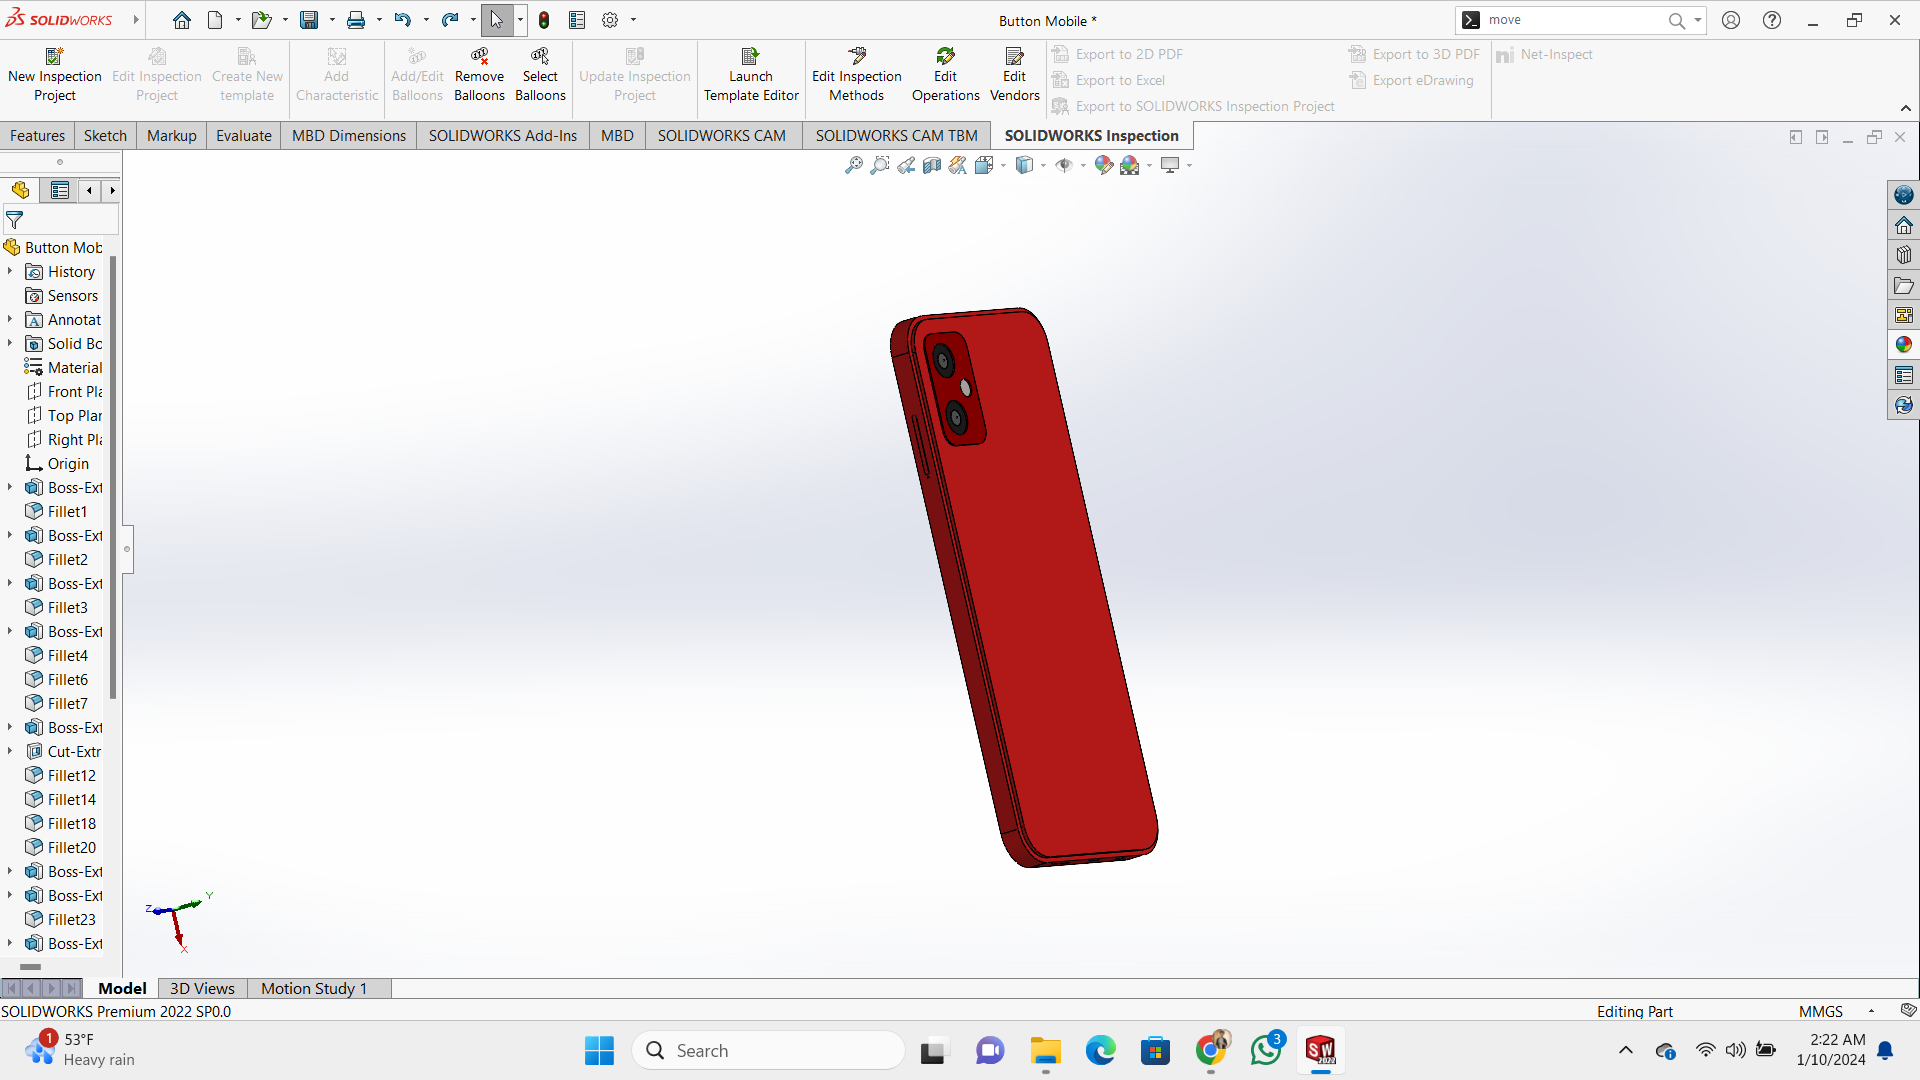Toggle the Select cursor tool
Screen dimensions: 1920x1080
[x=496, y=20]
